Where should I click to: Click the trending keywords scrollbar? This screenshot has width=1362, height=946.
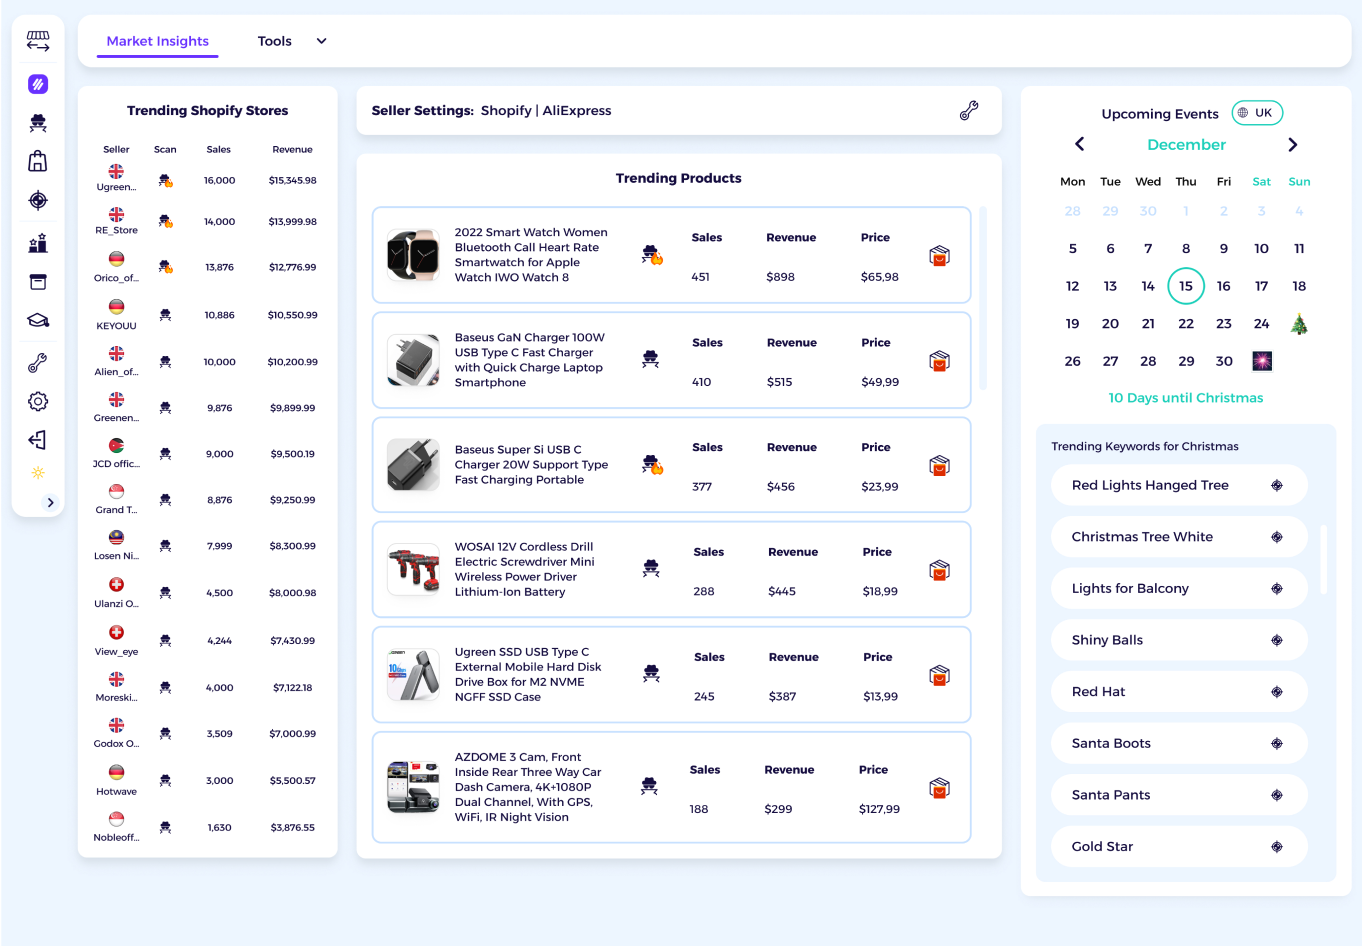(x=1323, y=560)
